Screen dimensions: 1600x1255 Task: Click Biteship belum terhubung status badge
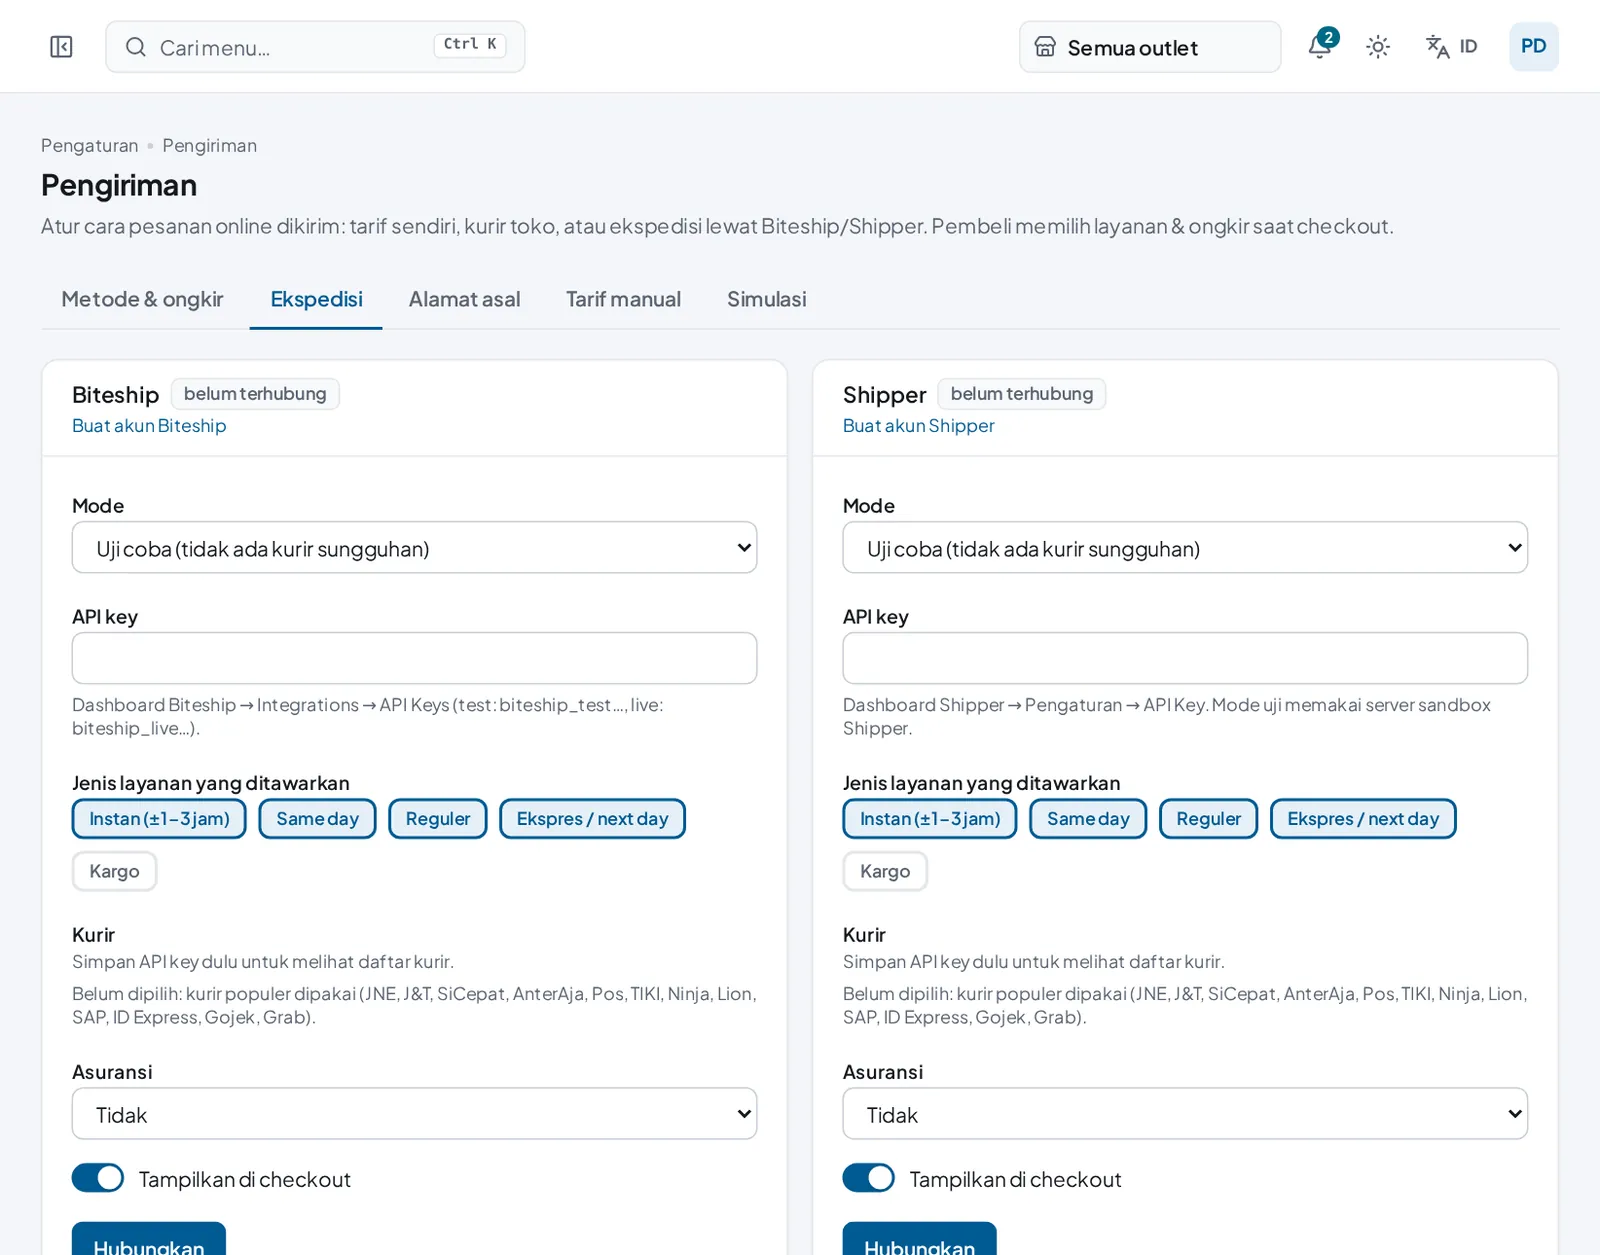click(x=255, y=394)
